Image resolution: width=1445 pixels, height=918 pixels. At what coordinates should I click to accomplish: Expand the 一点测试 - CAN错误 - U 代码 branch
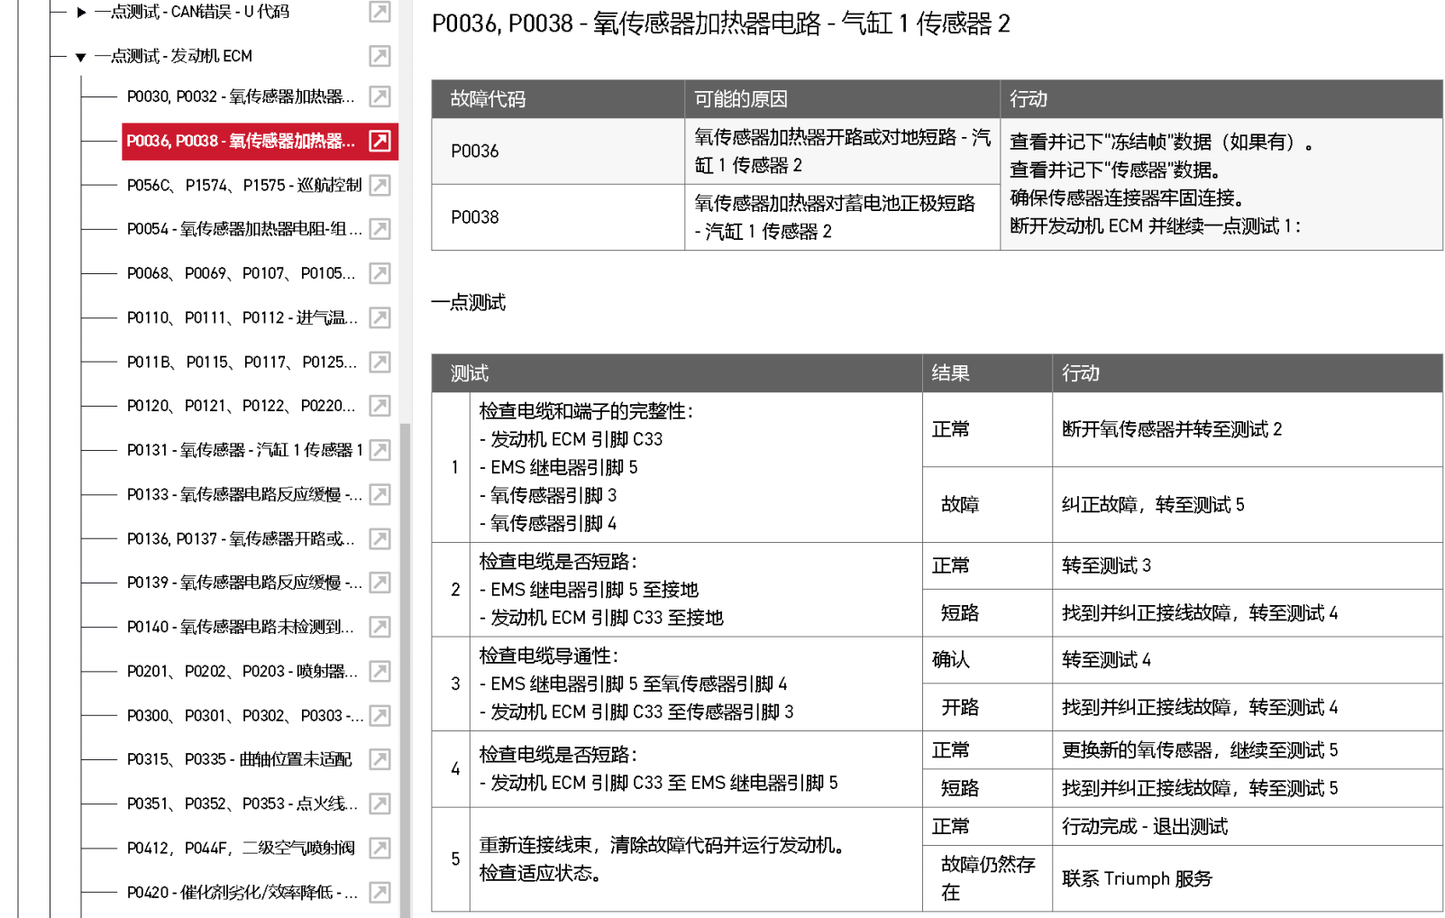coord(80,12)
